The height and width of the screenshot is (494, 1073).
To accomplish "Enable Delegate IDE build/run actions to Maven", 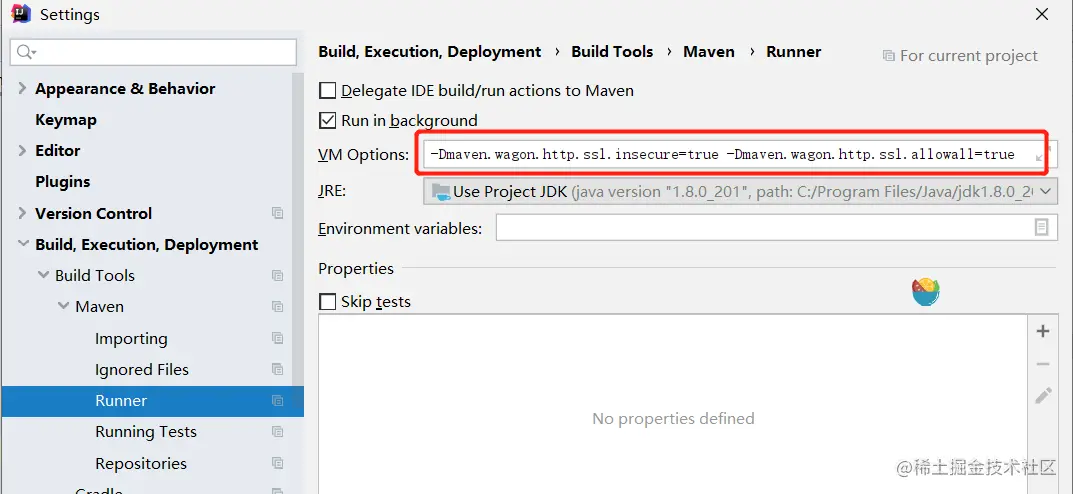I will [x=327, y=91].
